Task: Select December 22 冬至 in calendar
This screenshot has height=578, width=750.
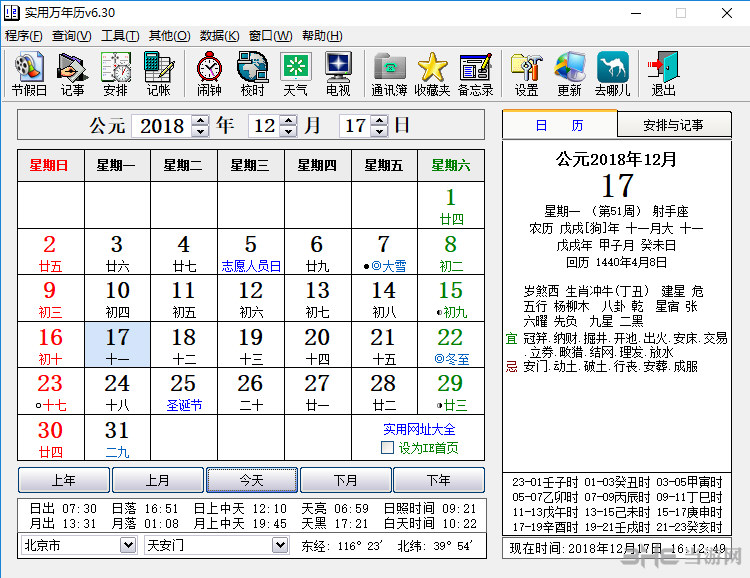Action: pyautogui.click(x=451, y=345)
